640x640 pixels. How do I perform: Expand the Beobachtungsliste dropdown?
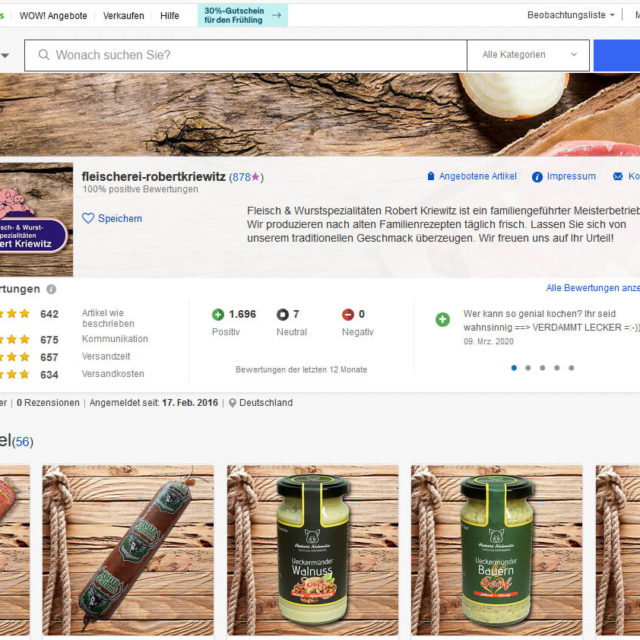pos(571,15)
